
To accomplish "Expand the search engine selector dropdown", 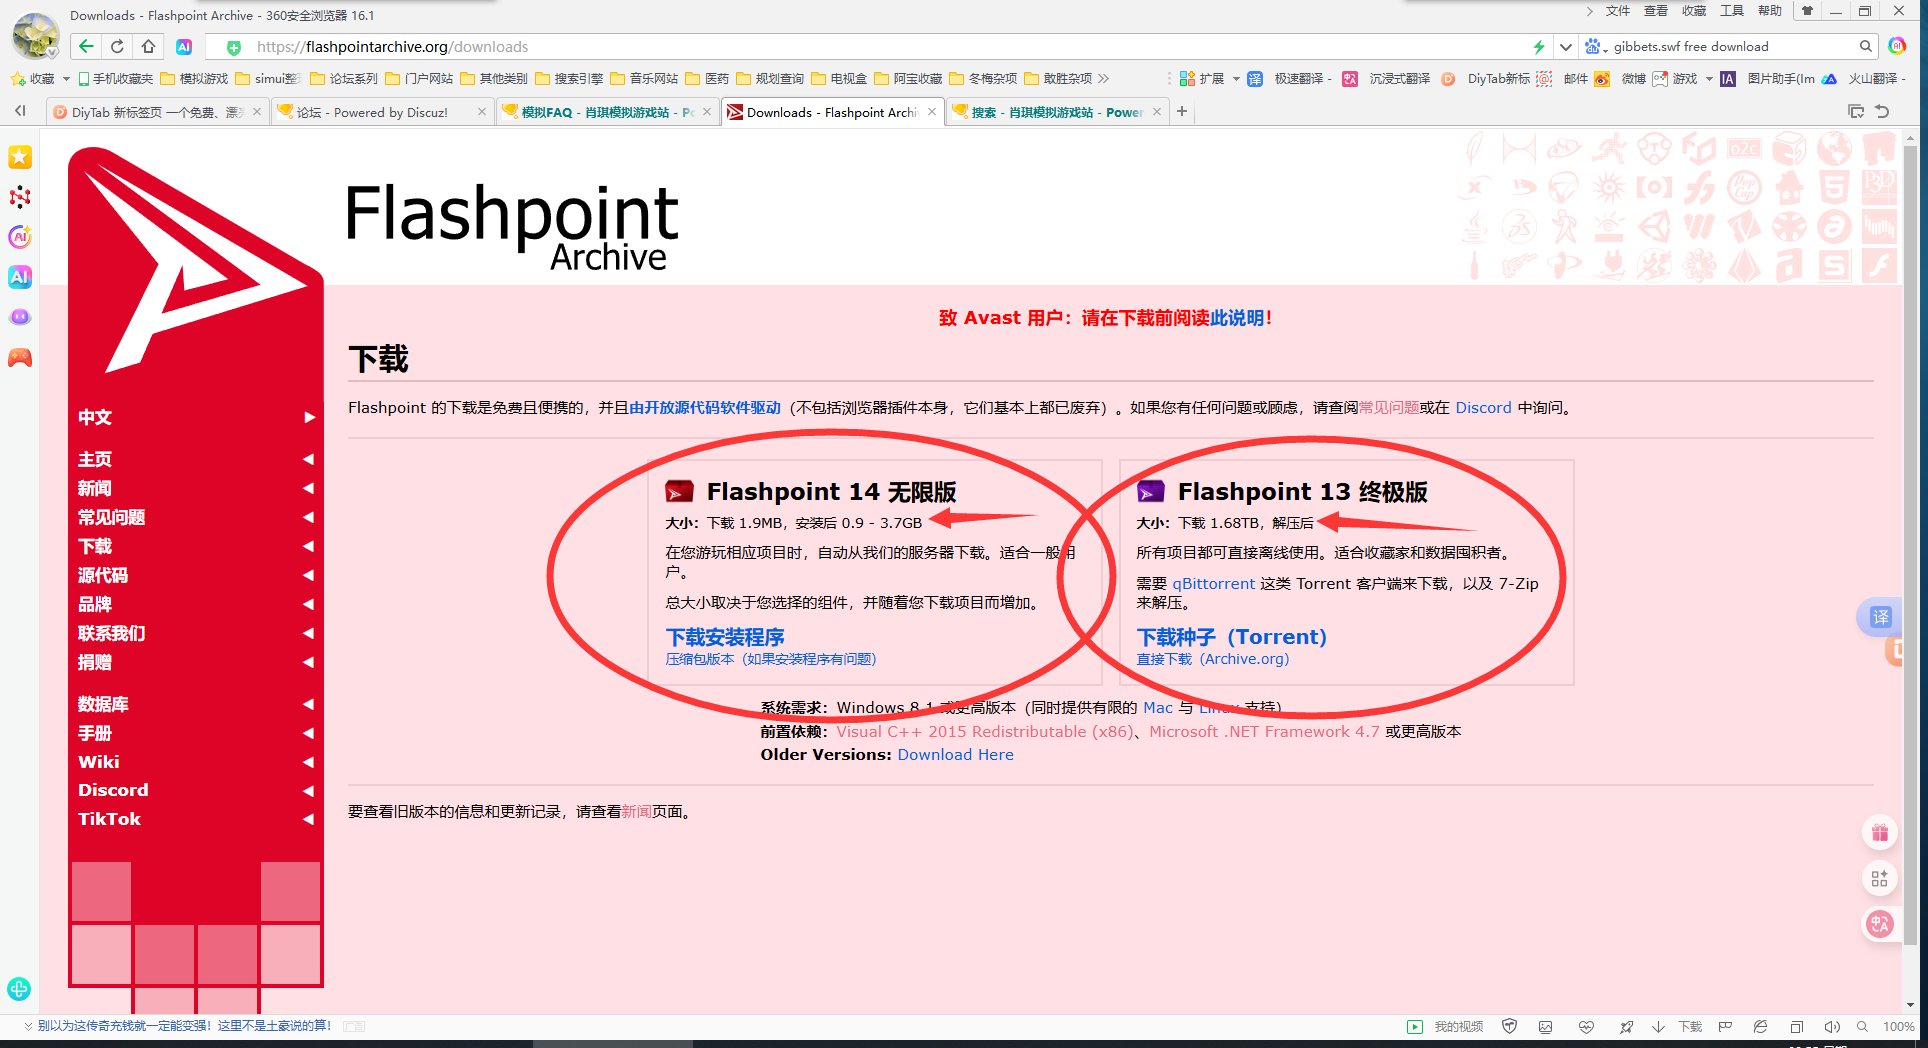I will pos(1605,48).
